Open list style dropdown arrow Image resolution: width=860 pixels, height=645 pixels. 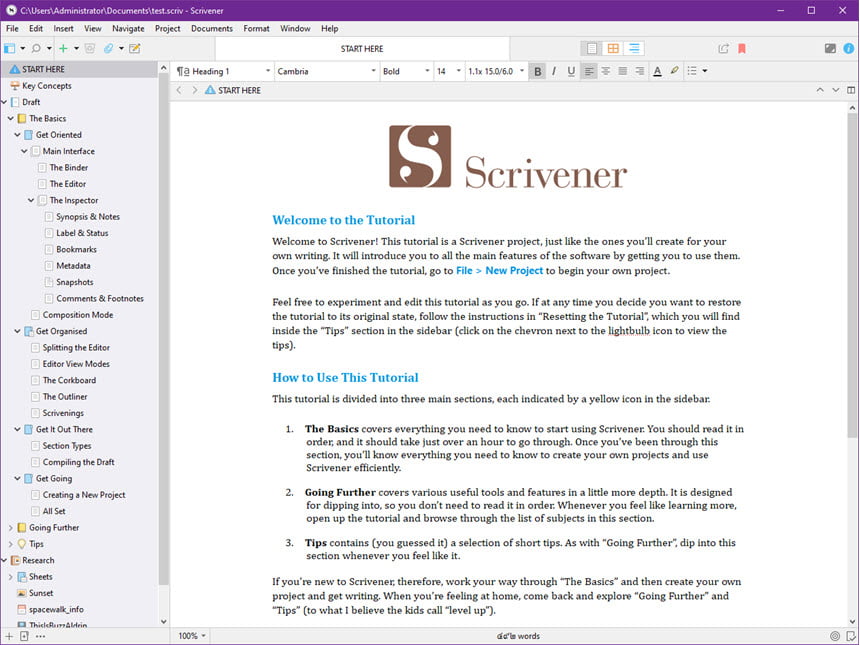point(705,71)
